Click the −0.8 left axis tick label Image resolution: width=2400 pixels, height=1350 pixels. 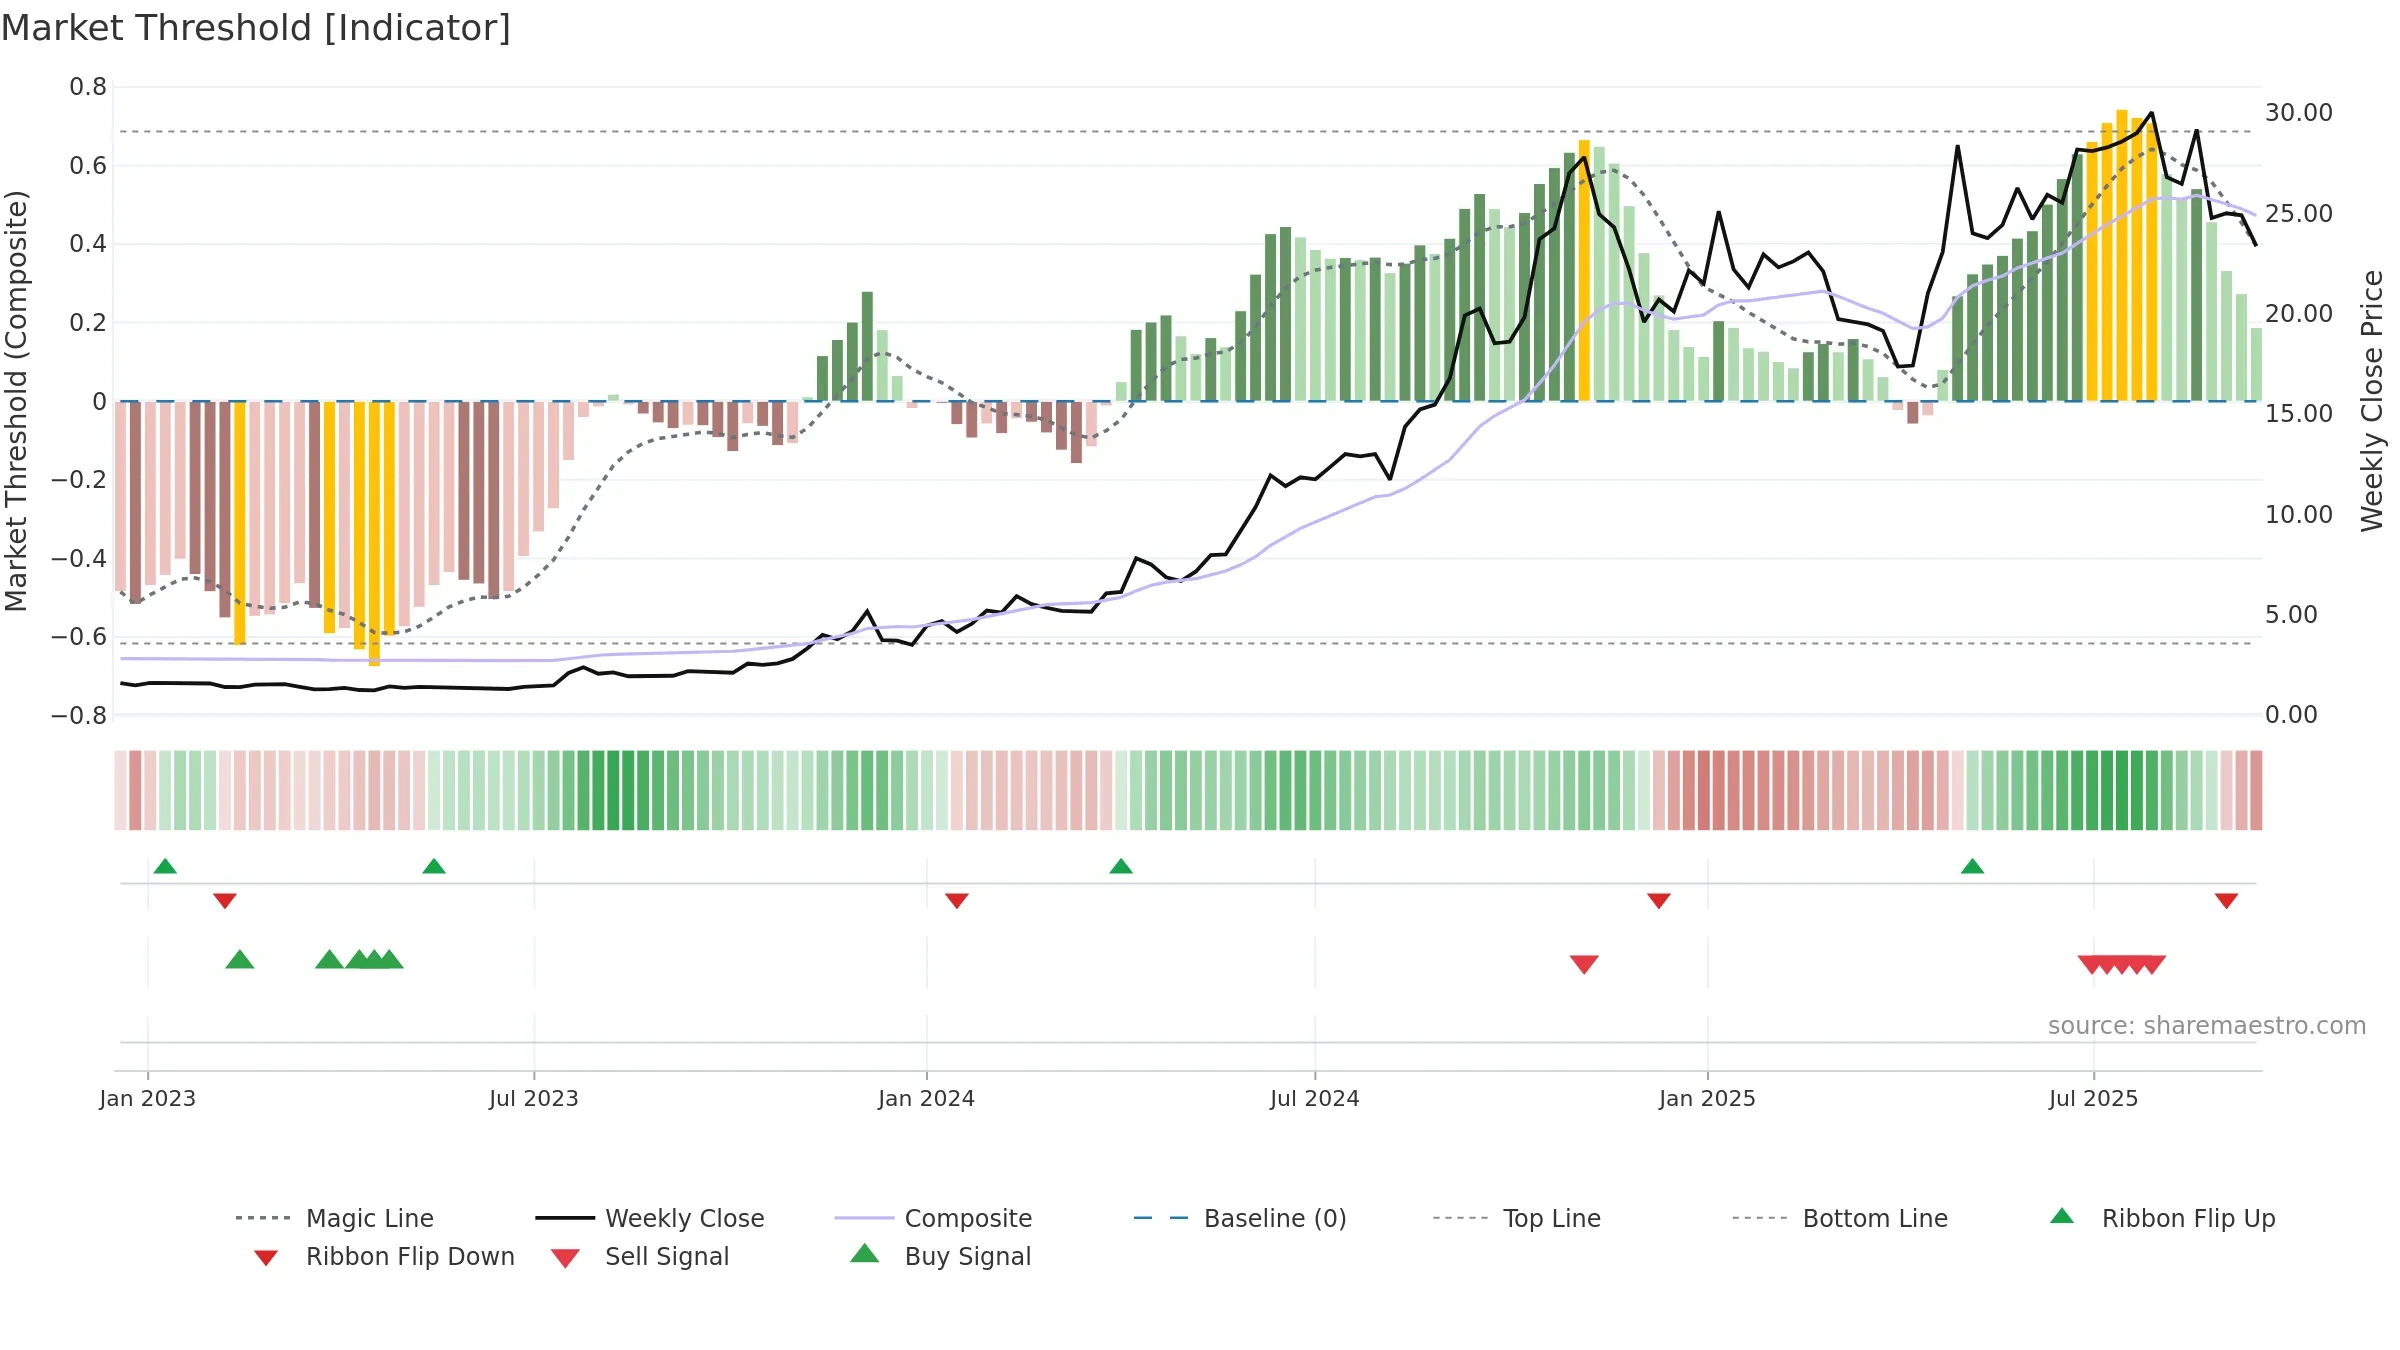point(79,715)
